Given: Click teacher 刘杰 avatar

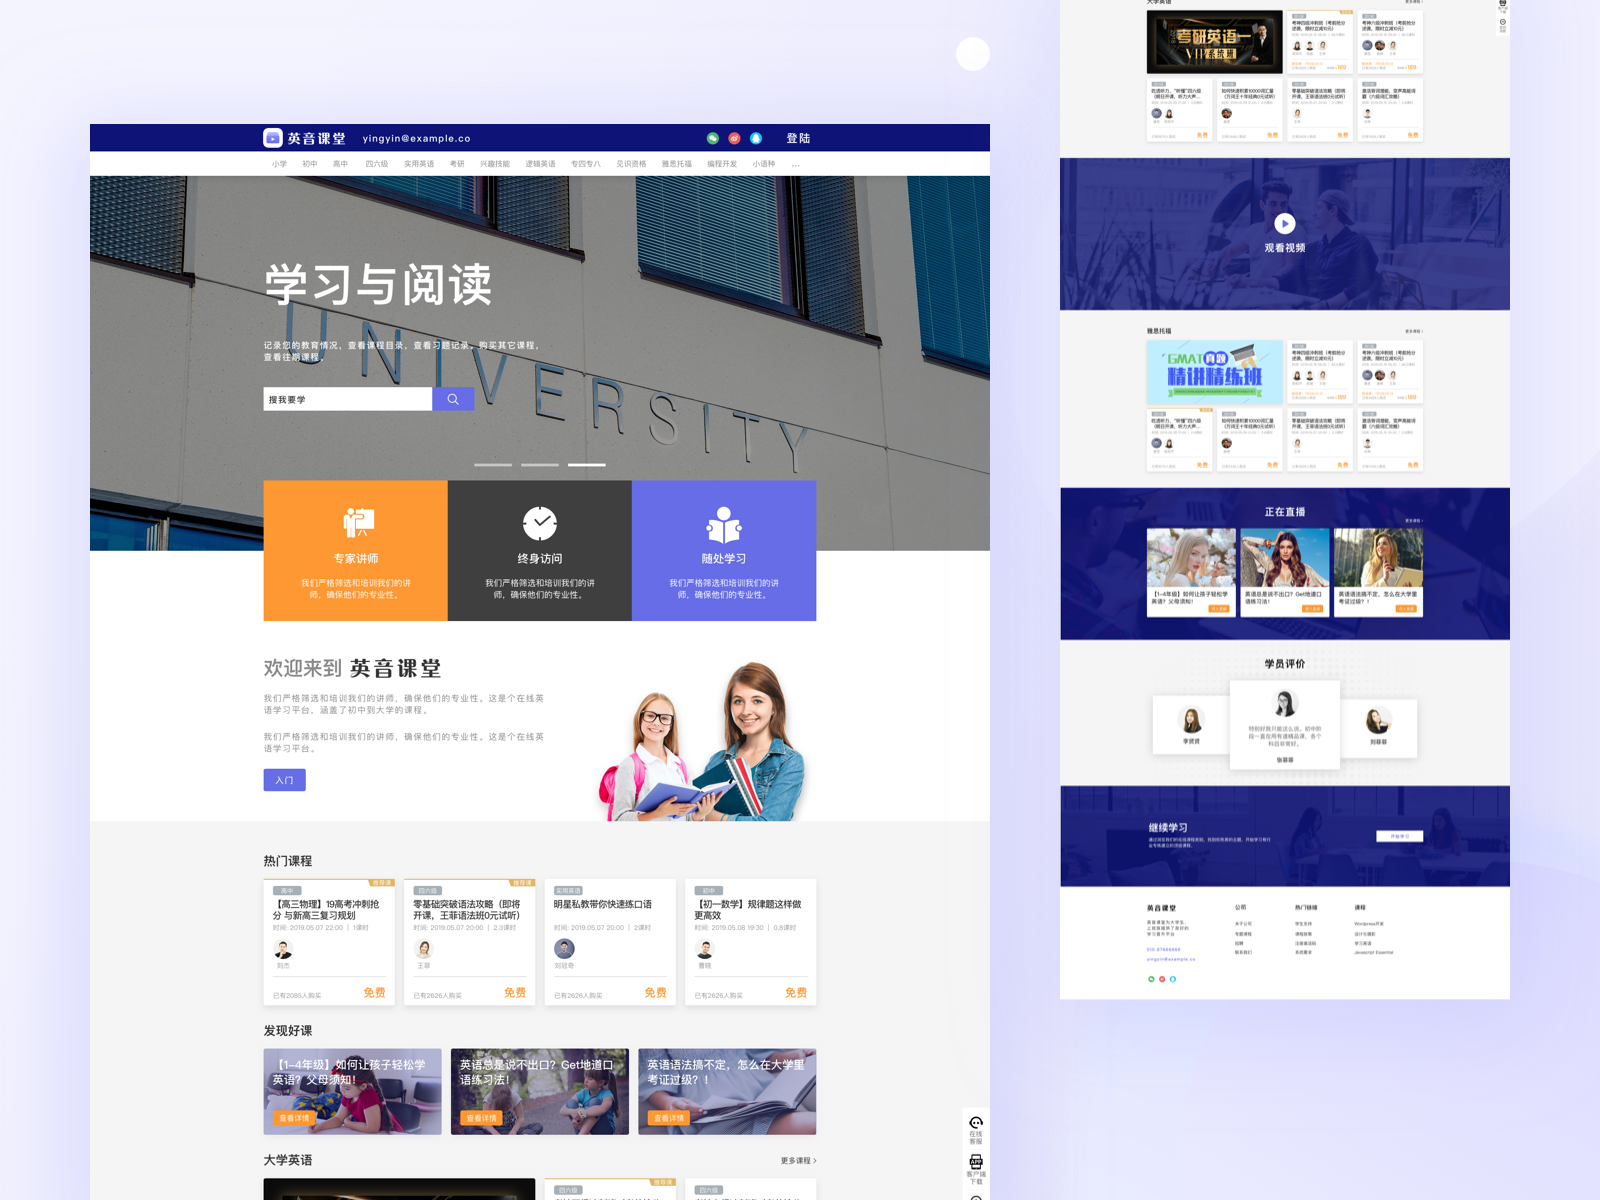Looking at the screenshot, I should pos(284,949).
